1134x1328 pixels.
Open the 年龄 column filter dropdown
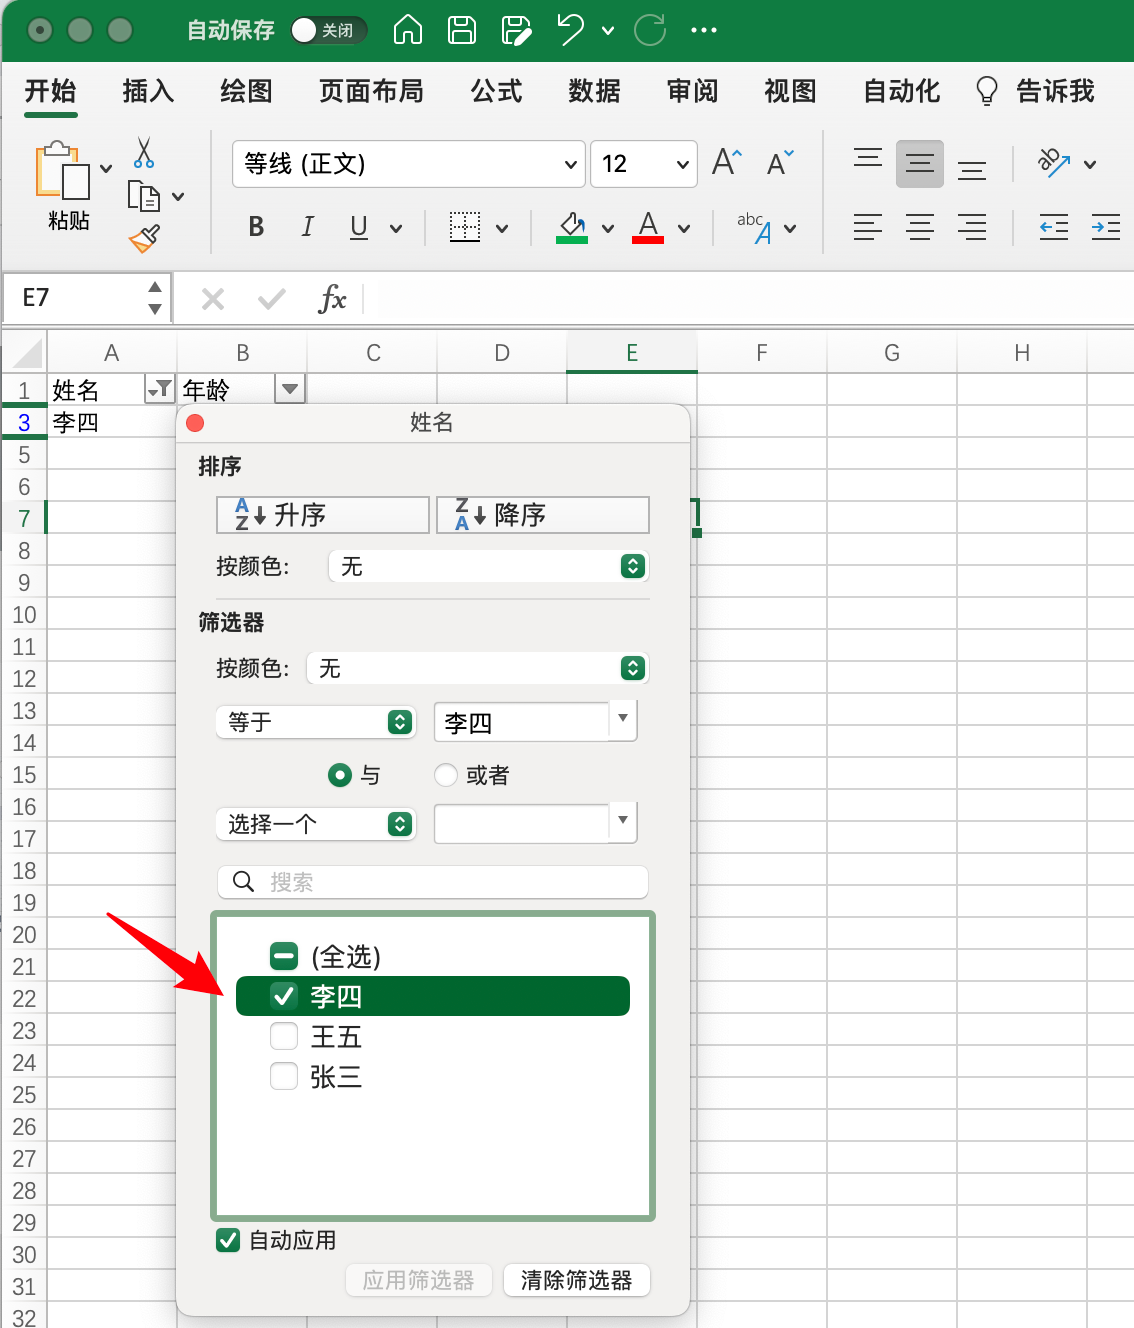(x=290, y=389)
